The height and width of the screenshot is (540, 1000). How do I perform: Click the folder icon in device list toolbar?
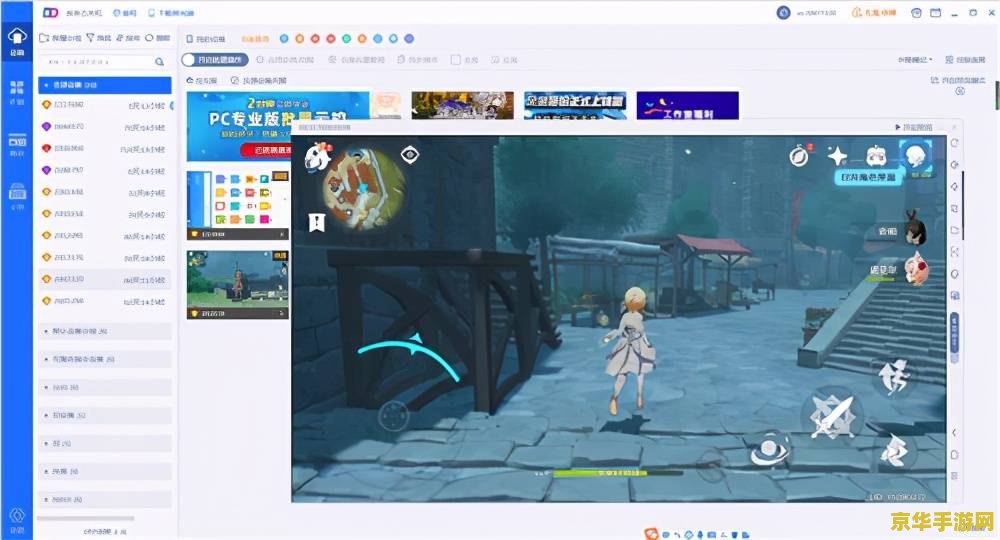click(x=44, y=38)
